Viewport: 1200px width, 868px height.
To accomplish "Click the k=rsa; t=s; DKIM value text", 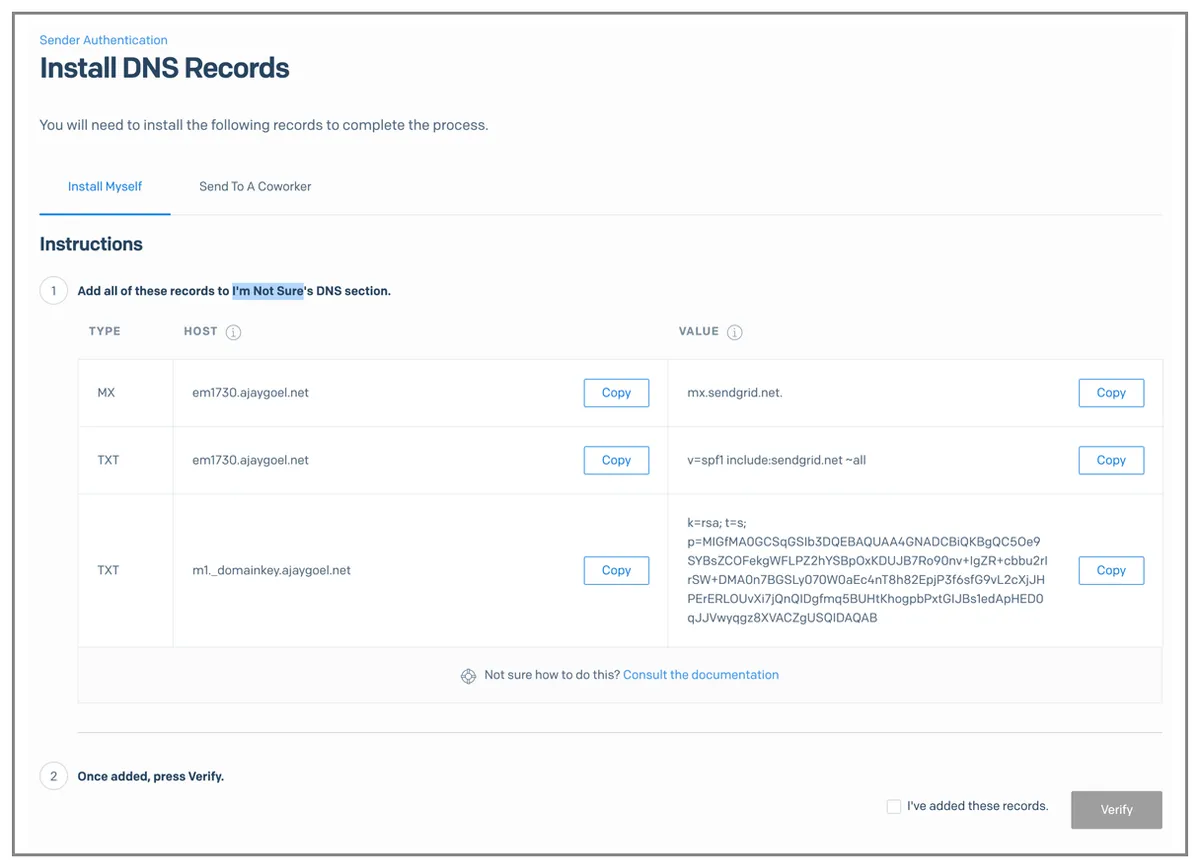I will pos(867,570).
